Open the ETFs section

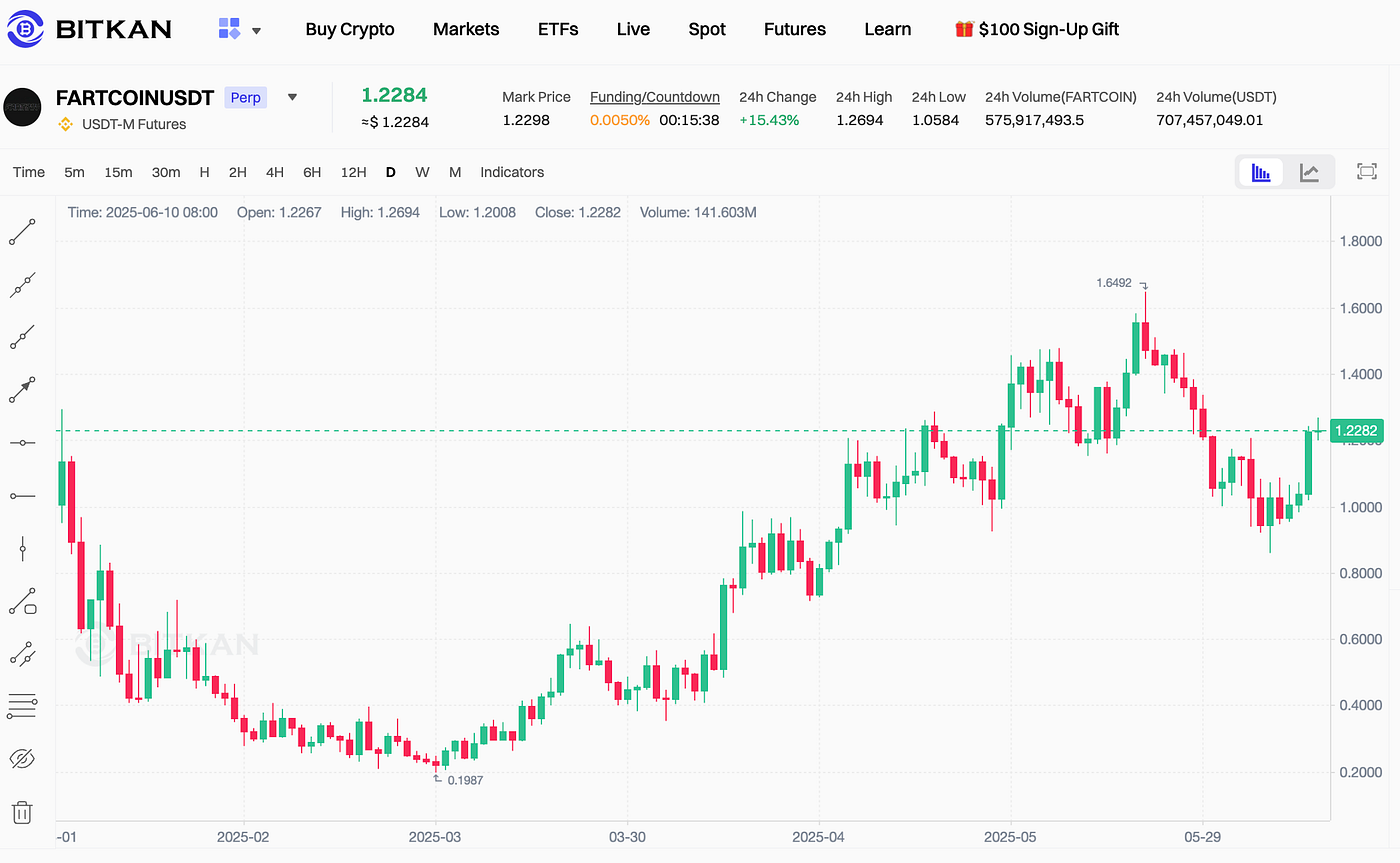[x=558, y=29]
